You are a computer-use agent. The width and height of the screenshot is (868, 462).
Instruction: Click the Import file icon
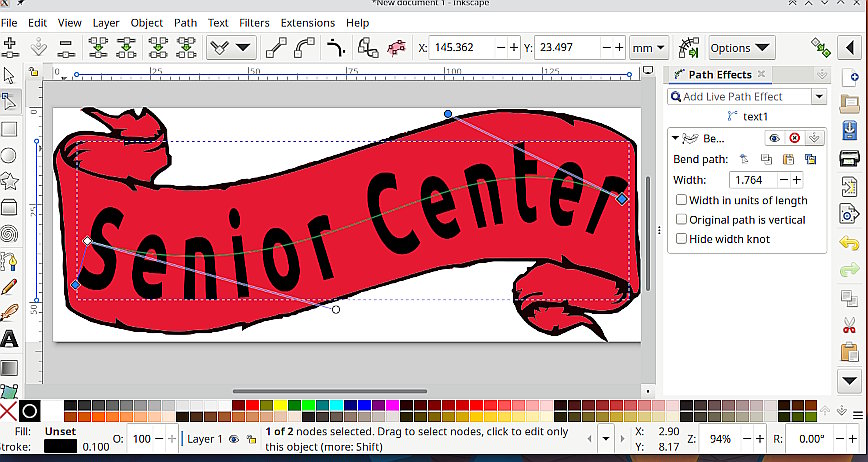click(849, 186)
